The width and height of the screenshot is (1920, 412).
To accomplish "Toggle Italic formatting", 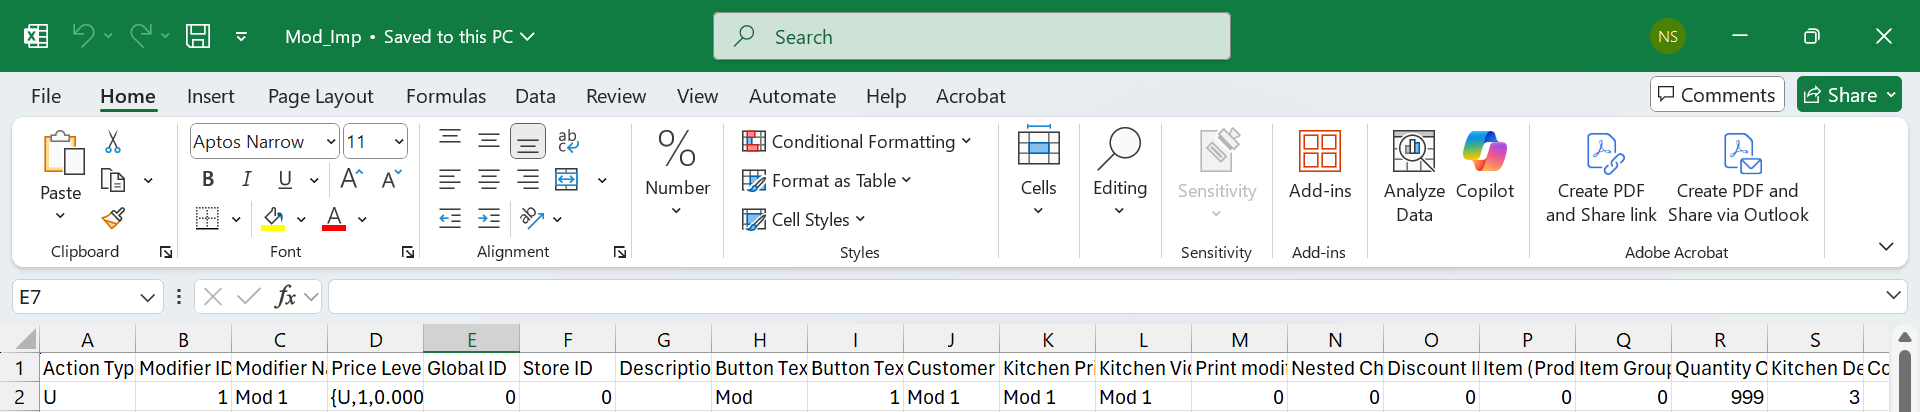I will pyautogui.click(x=246, y=179).
